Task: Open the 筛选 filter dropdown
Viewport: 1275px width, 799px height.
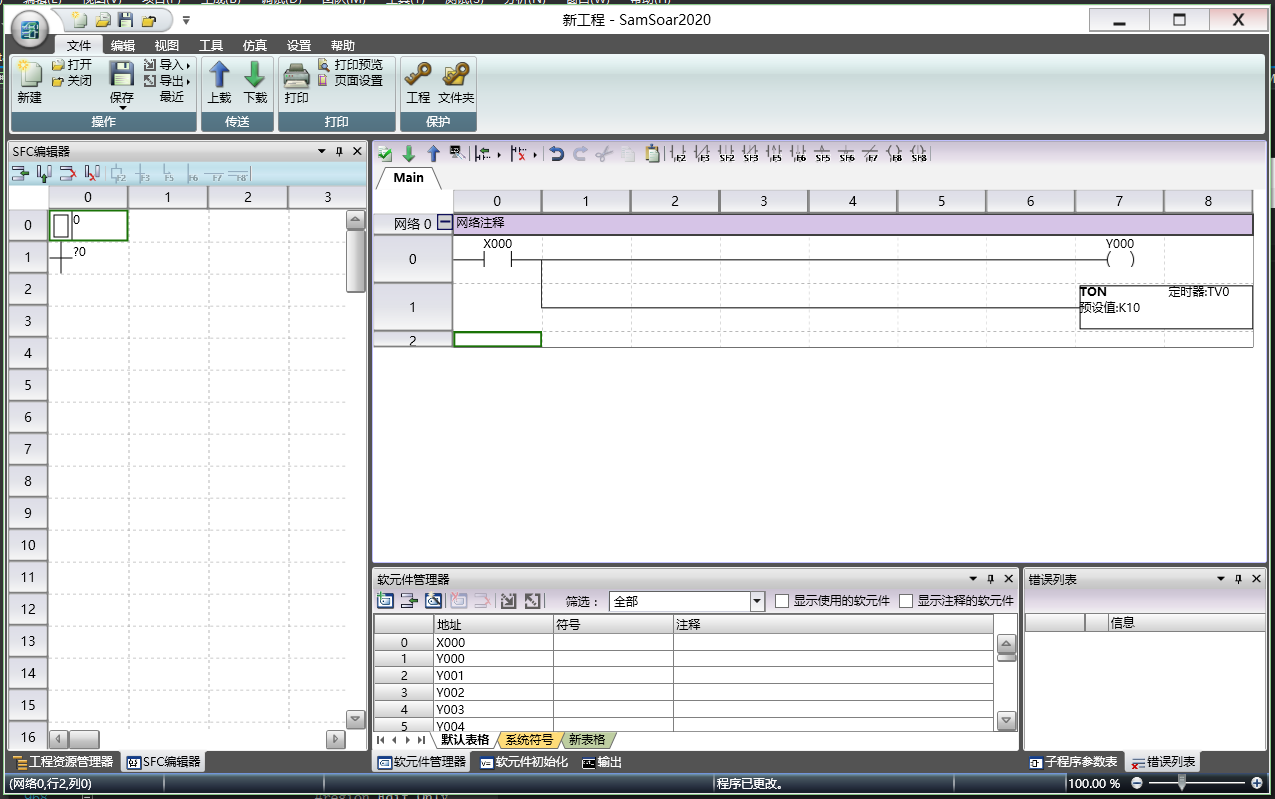Action: coord(757,601)
